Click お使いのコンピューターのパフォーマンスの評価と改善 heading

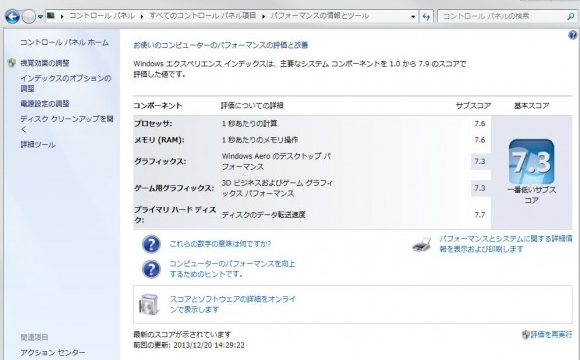tap(221, 45)
